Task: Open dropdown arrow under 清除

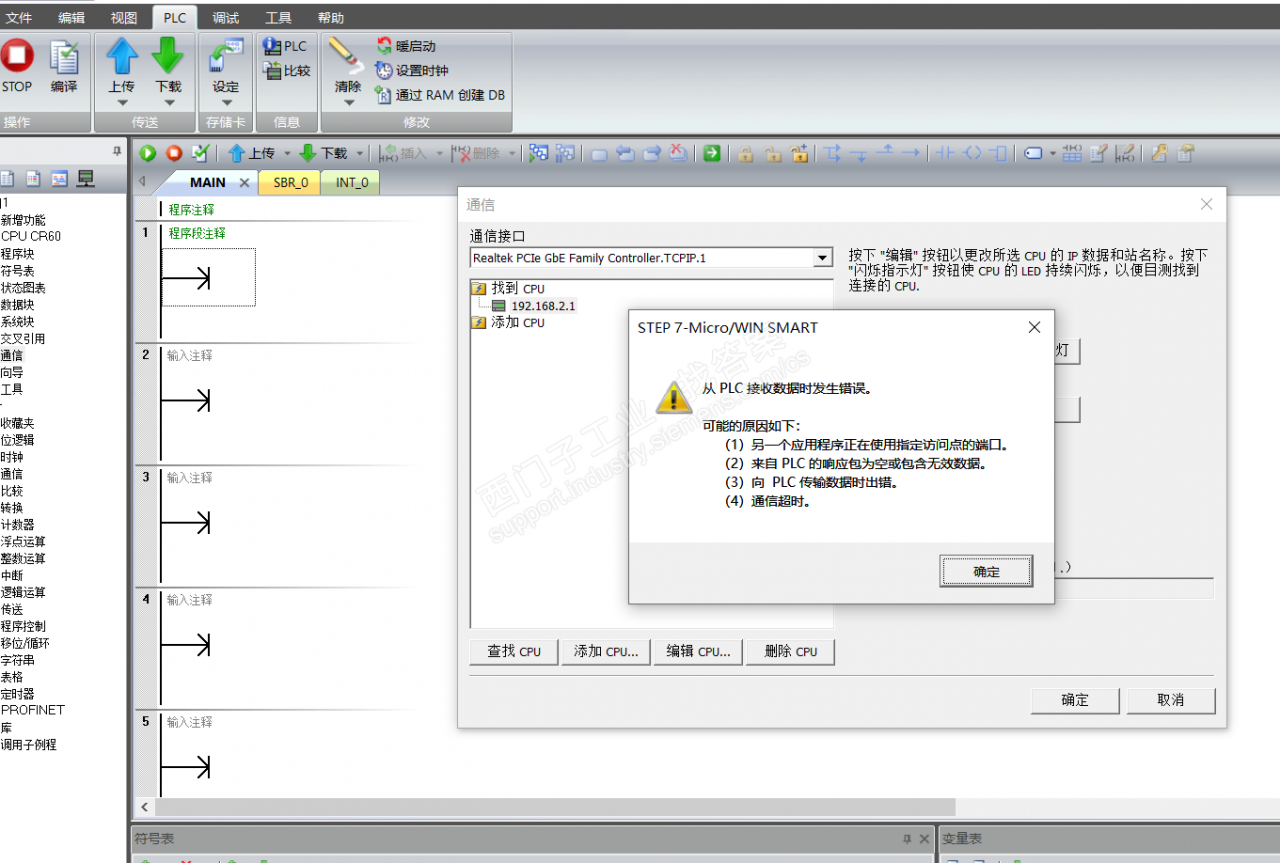Action: (x=347, y=102)
